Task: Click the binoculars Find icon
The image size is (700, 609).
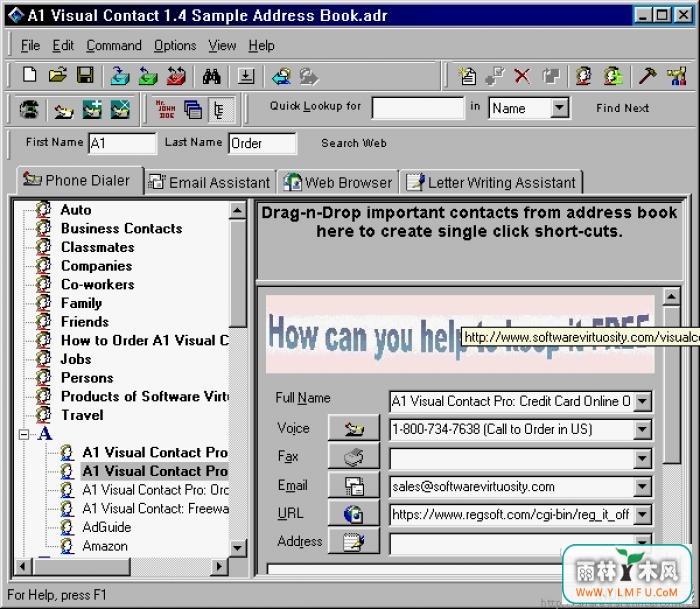Action: click(212, 76)
